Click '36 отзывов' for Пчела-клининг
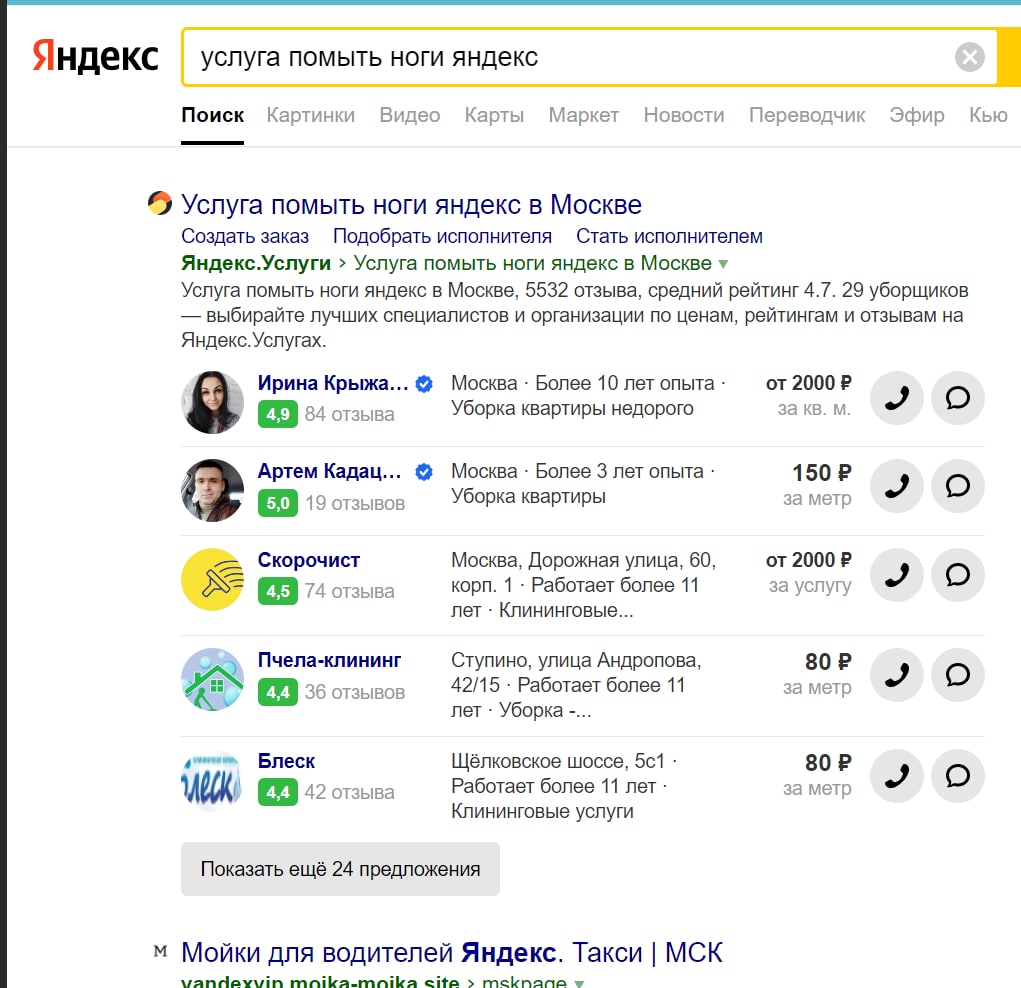The image size is (1021, 988). tap(354, 692)
